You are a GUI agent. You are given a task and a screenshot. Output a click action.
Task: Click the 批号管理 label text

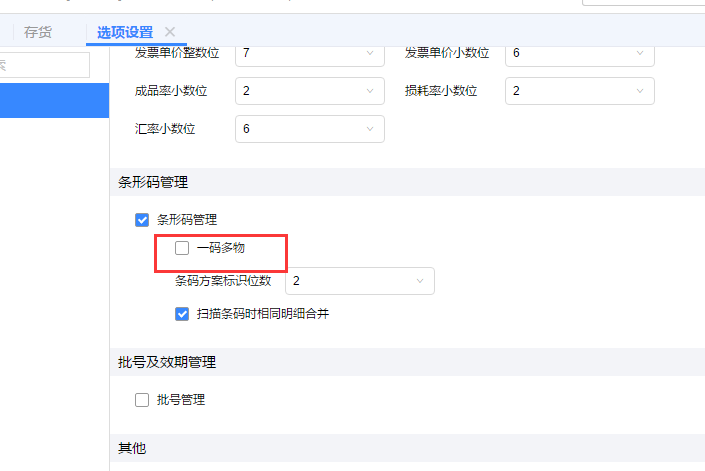click(x=181, y=400)
